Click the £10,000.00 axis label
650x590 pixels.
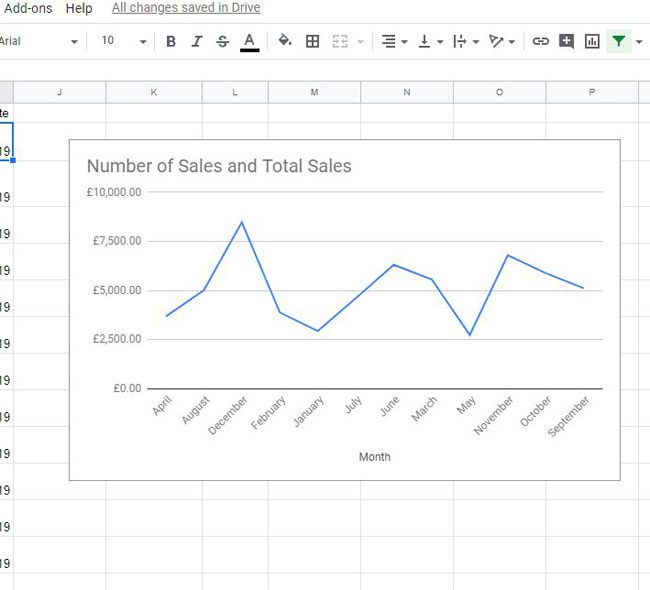pos(114,192)
